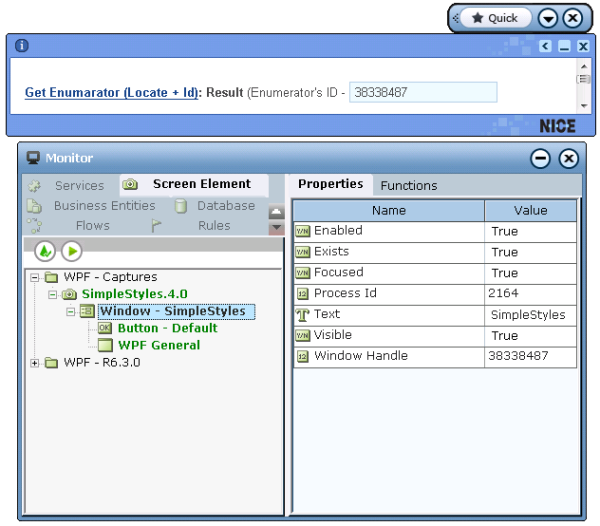Click the notification panel scroll up arrow
The height and width of the screenshot is (526, 600).
pos(584,66)
